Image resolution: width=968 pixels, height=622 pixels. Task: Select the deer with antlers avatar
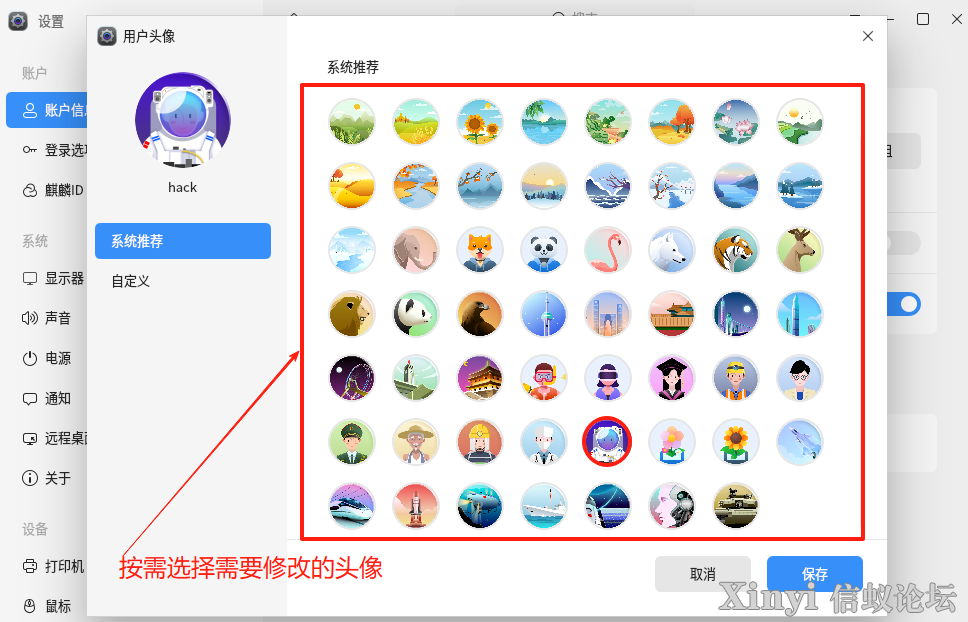(x=800, y=251)
